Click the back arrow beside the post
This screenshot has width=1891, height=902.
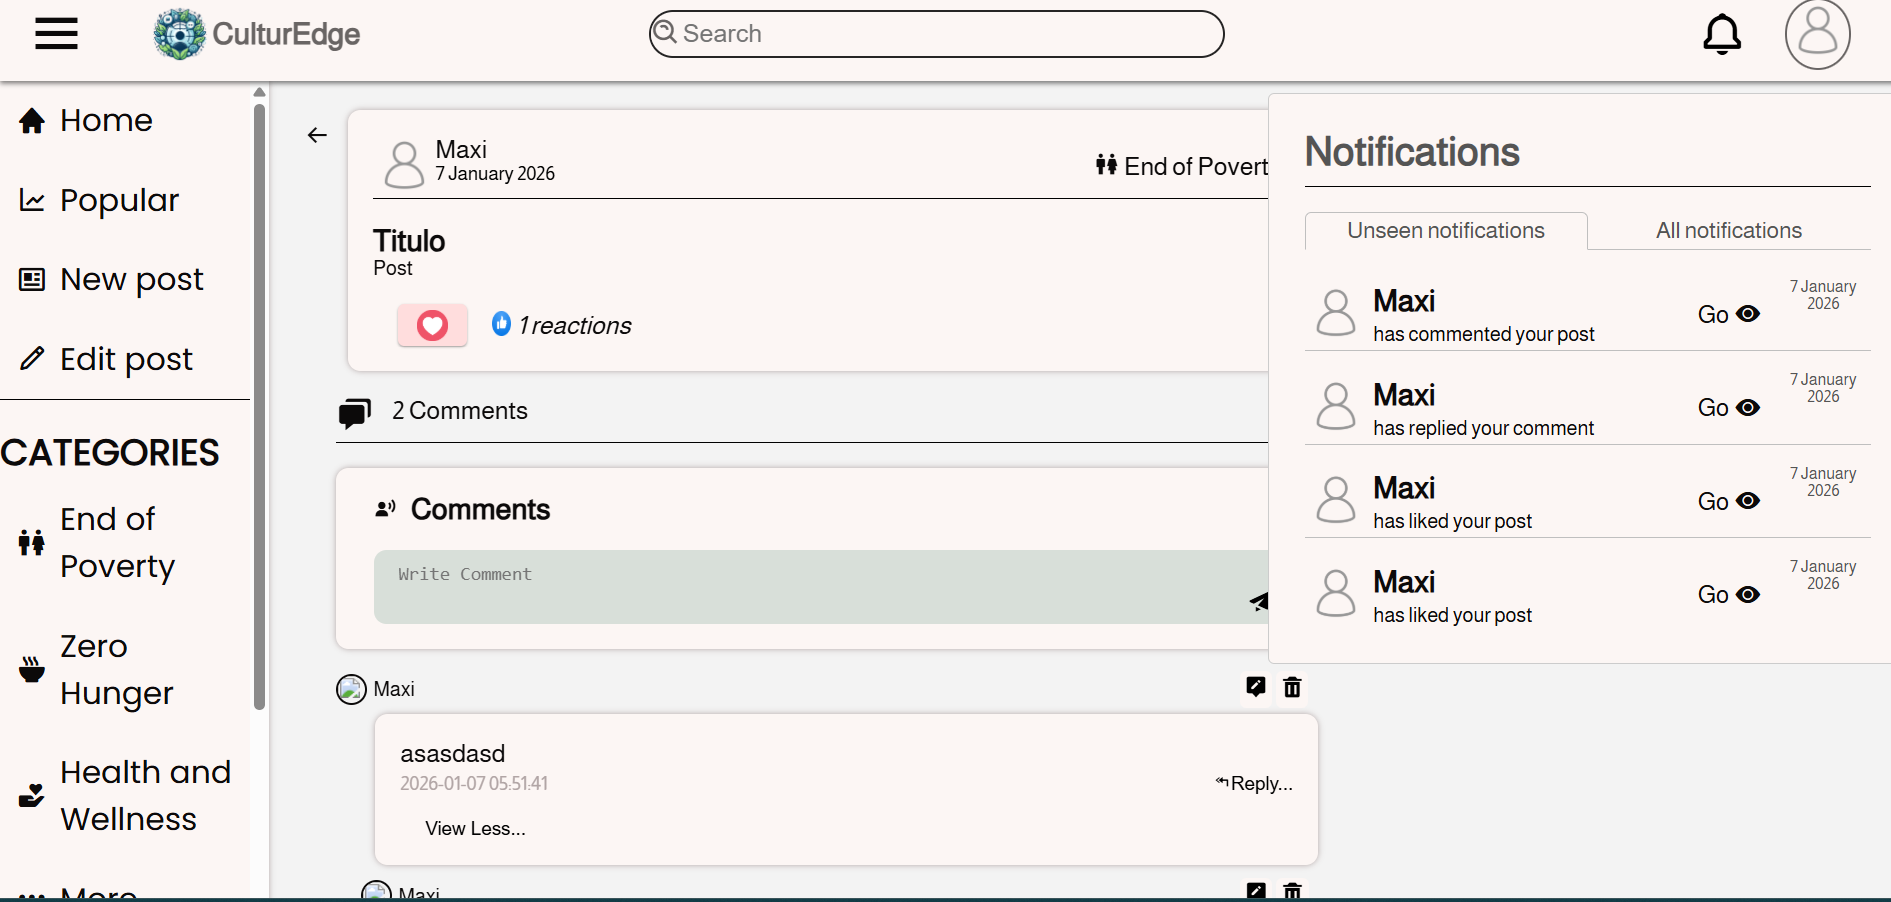coord(317,135)
